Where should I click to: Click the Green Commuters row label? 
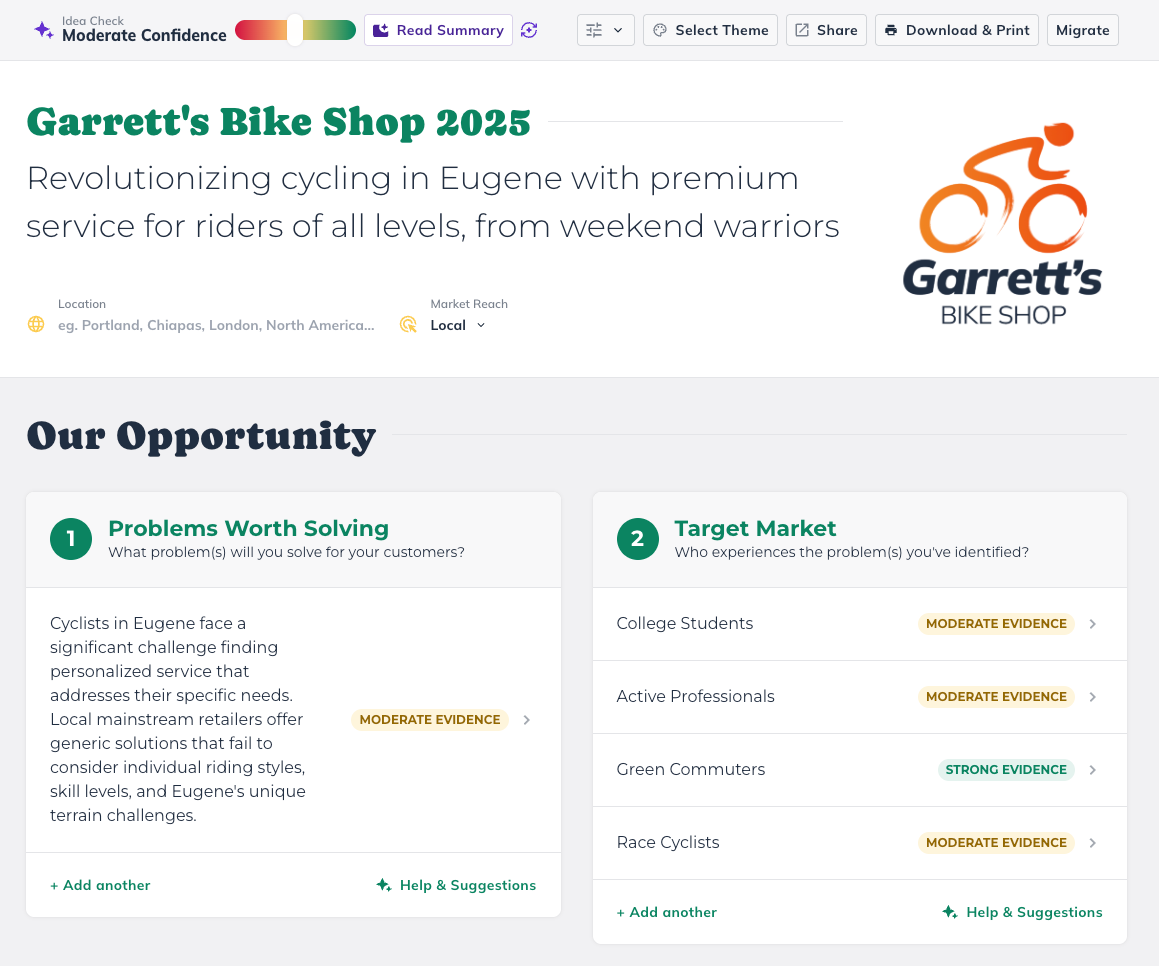pyautogui.click(x=690, y=769)
